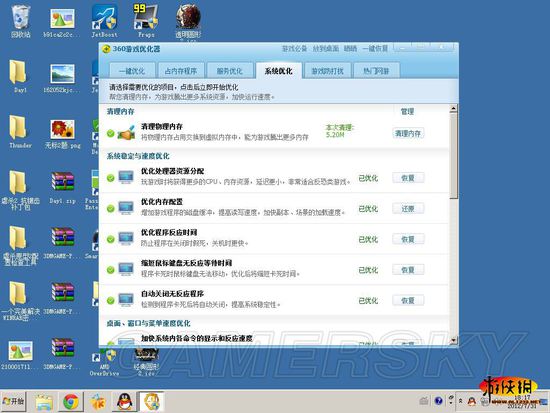Launch the Fraps desktop shortcut
The width and height of the screenshot is (550, 413).
click(146, 21)
